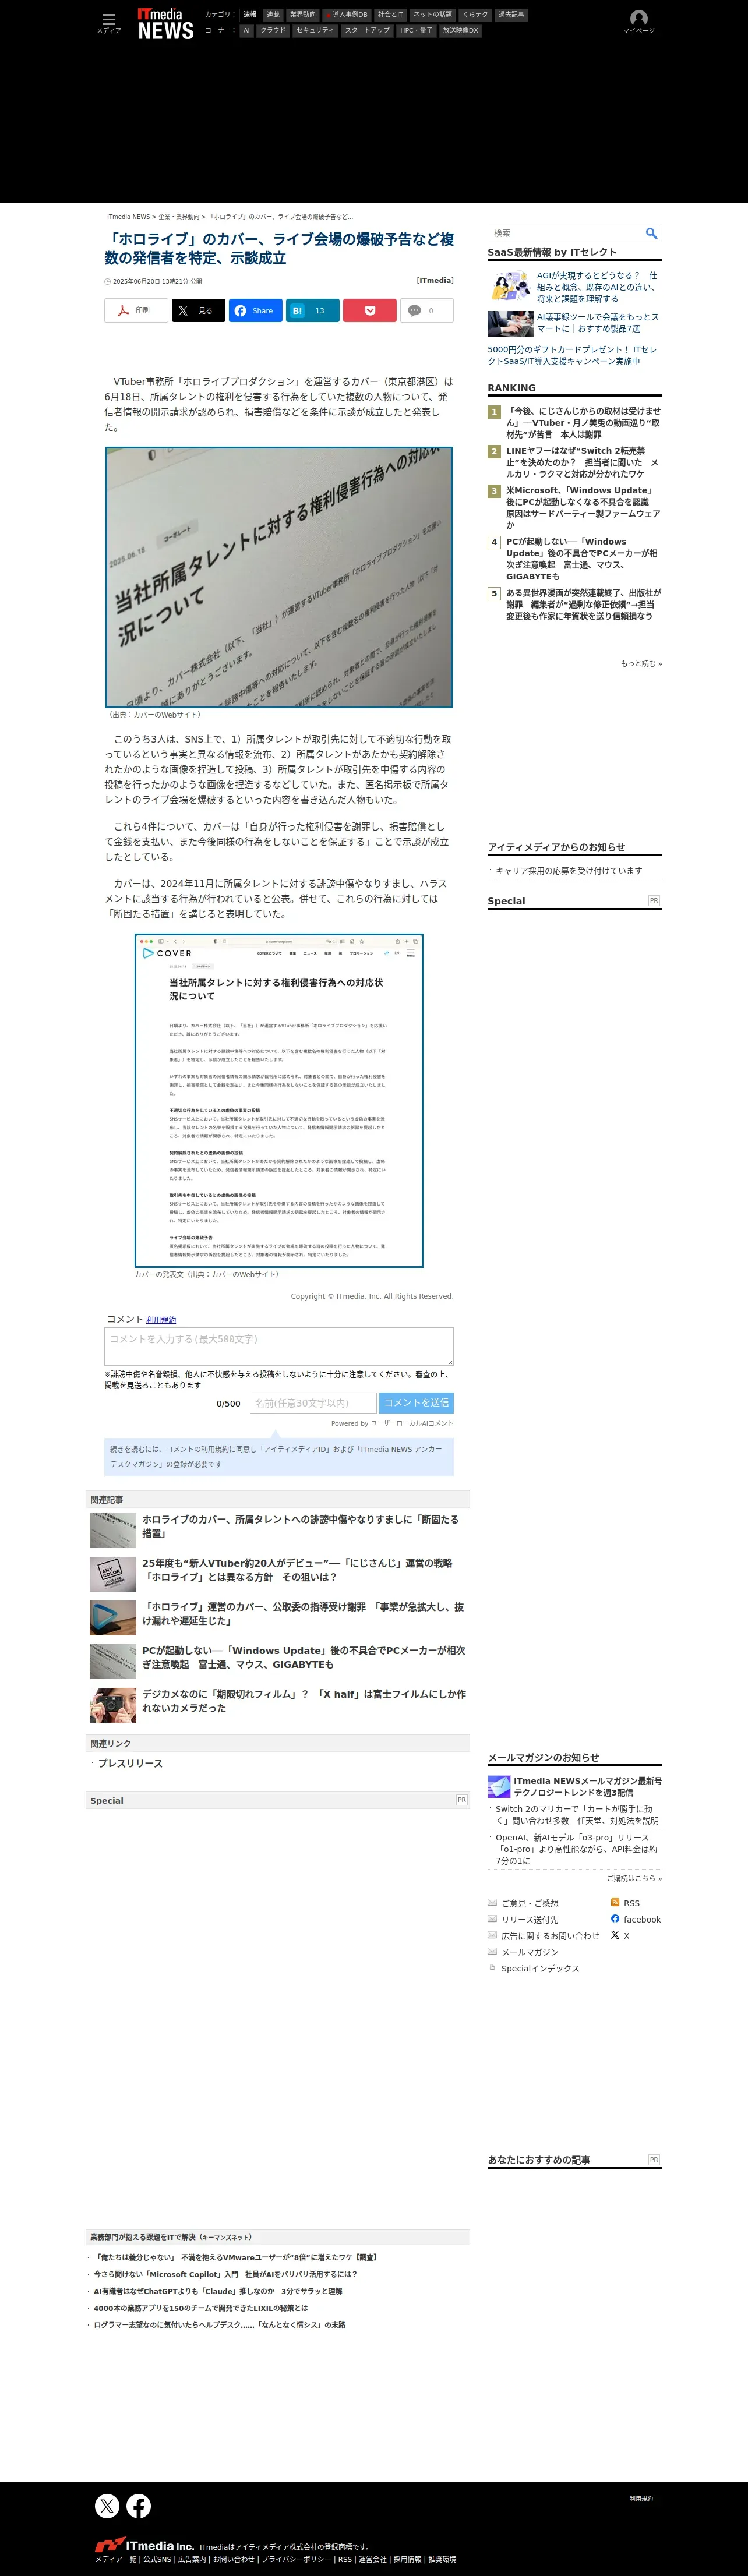Open ranking item 5 about manga serialization
This screenshot has height=2576, width=748.
583,605
